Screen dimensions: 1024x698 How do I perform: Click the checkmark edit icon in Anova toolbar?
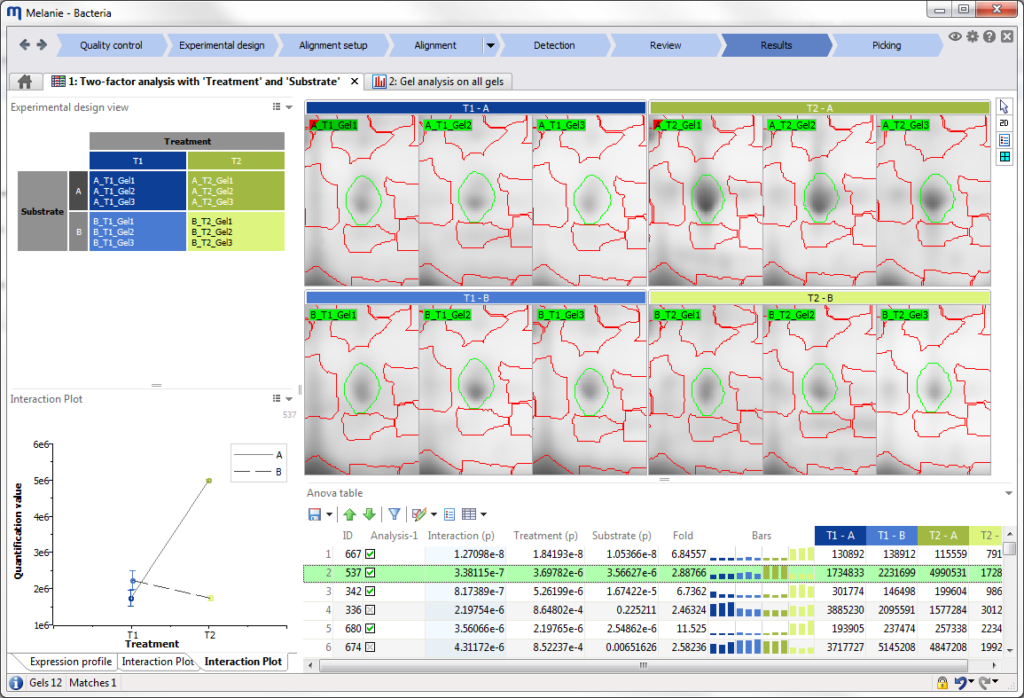[419, 515]
